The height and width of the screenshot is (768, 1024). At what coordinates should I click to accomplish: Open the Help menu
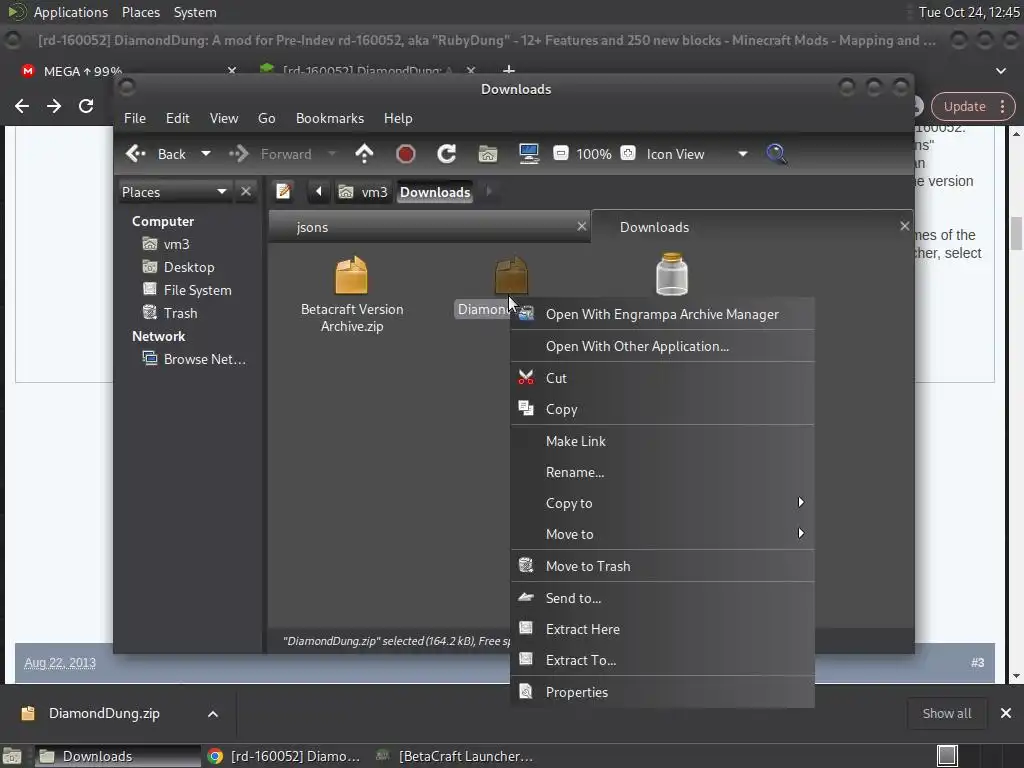pyautogui.click(x=398, y=118)
